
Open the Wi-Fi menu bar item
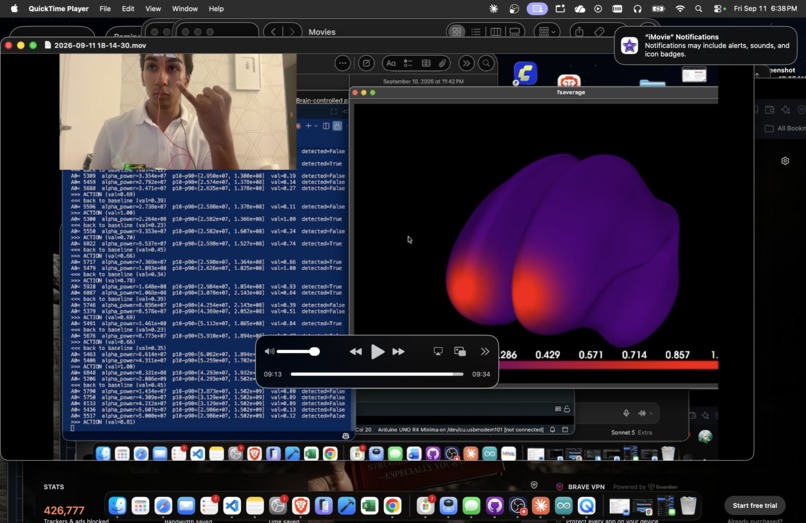pos(680,9)
